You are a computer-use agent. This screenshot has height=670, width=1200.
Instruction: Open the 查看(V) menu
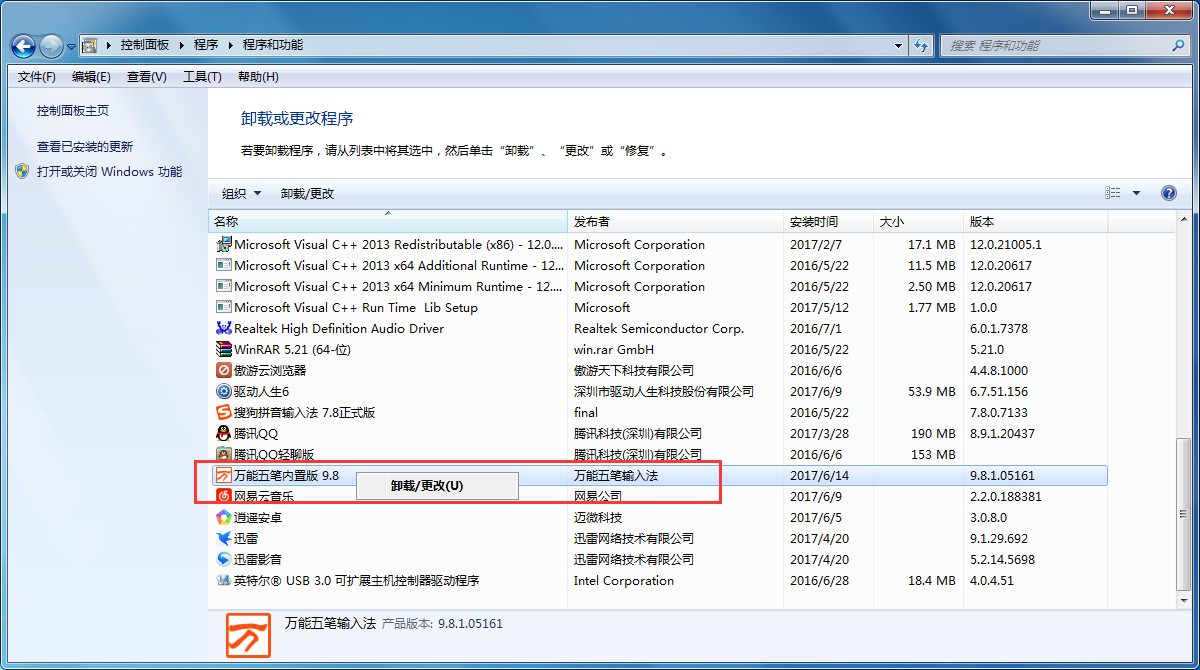click(x=146, y=77)
